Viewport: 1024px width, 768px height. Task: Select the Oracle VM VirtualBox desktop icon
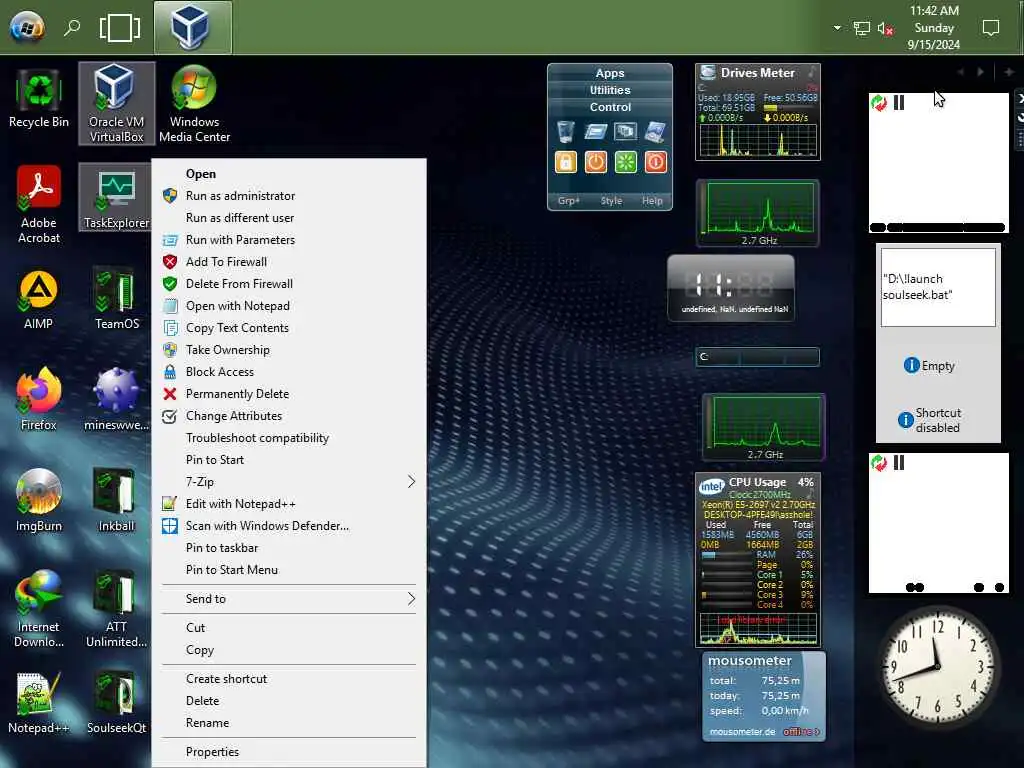[x=116, y=103]
